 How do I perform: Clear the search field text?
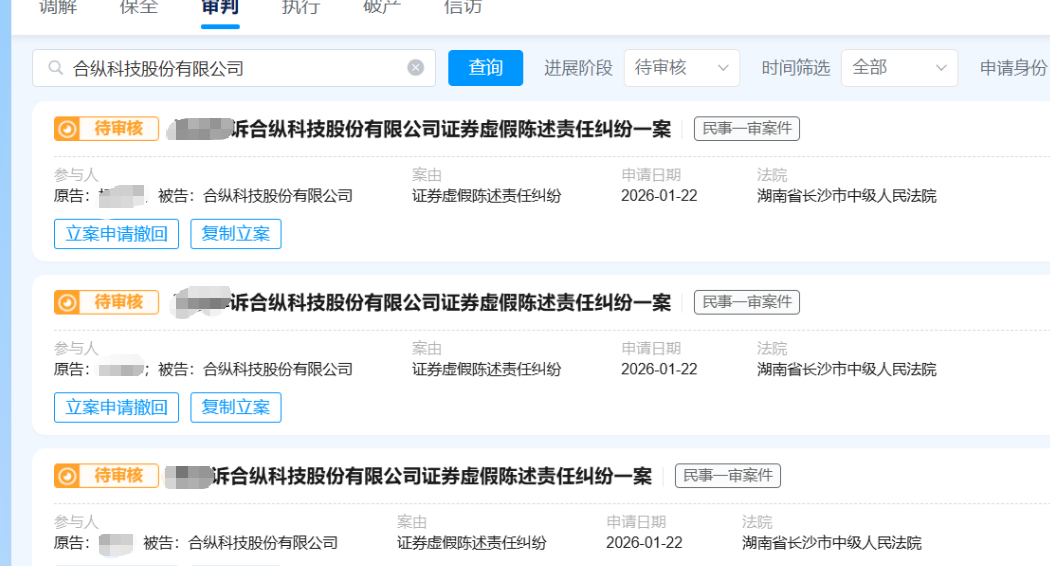coord(416,68)
